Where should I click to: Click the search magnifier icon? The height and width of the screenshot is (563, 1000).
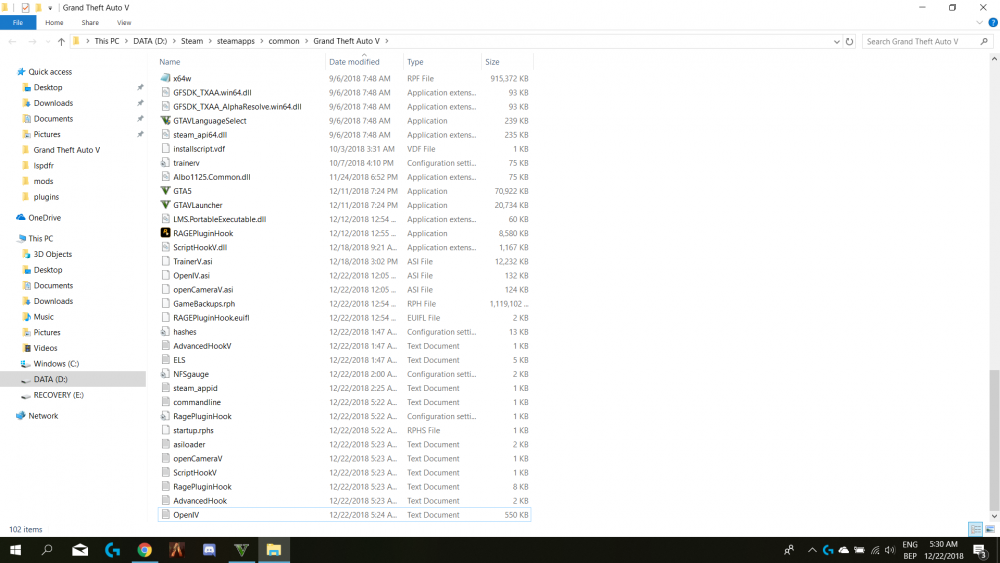[984, 41]
